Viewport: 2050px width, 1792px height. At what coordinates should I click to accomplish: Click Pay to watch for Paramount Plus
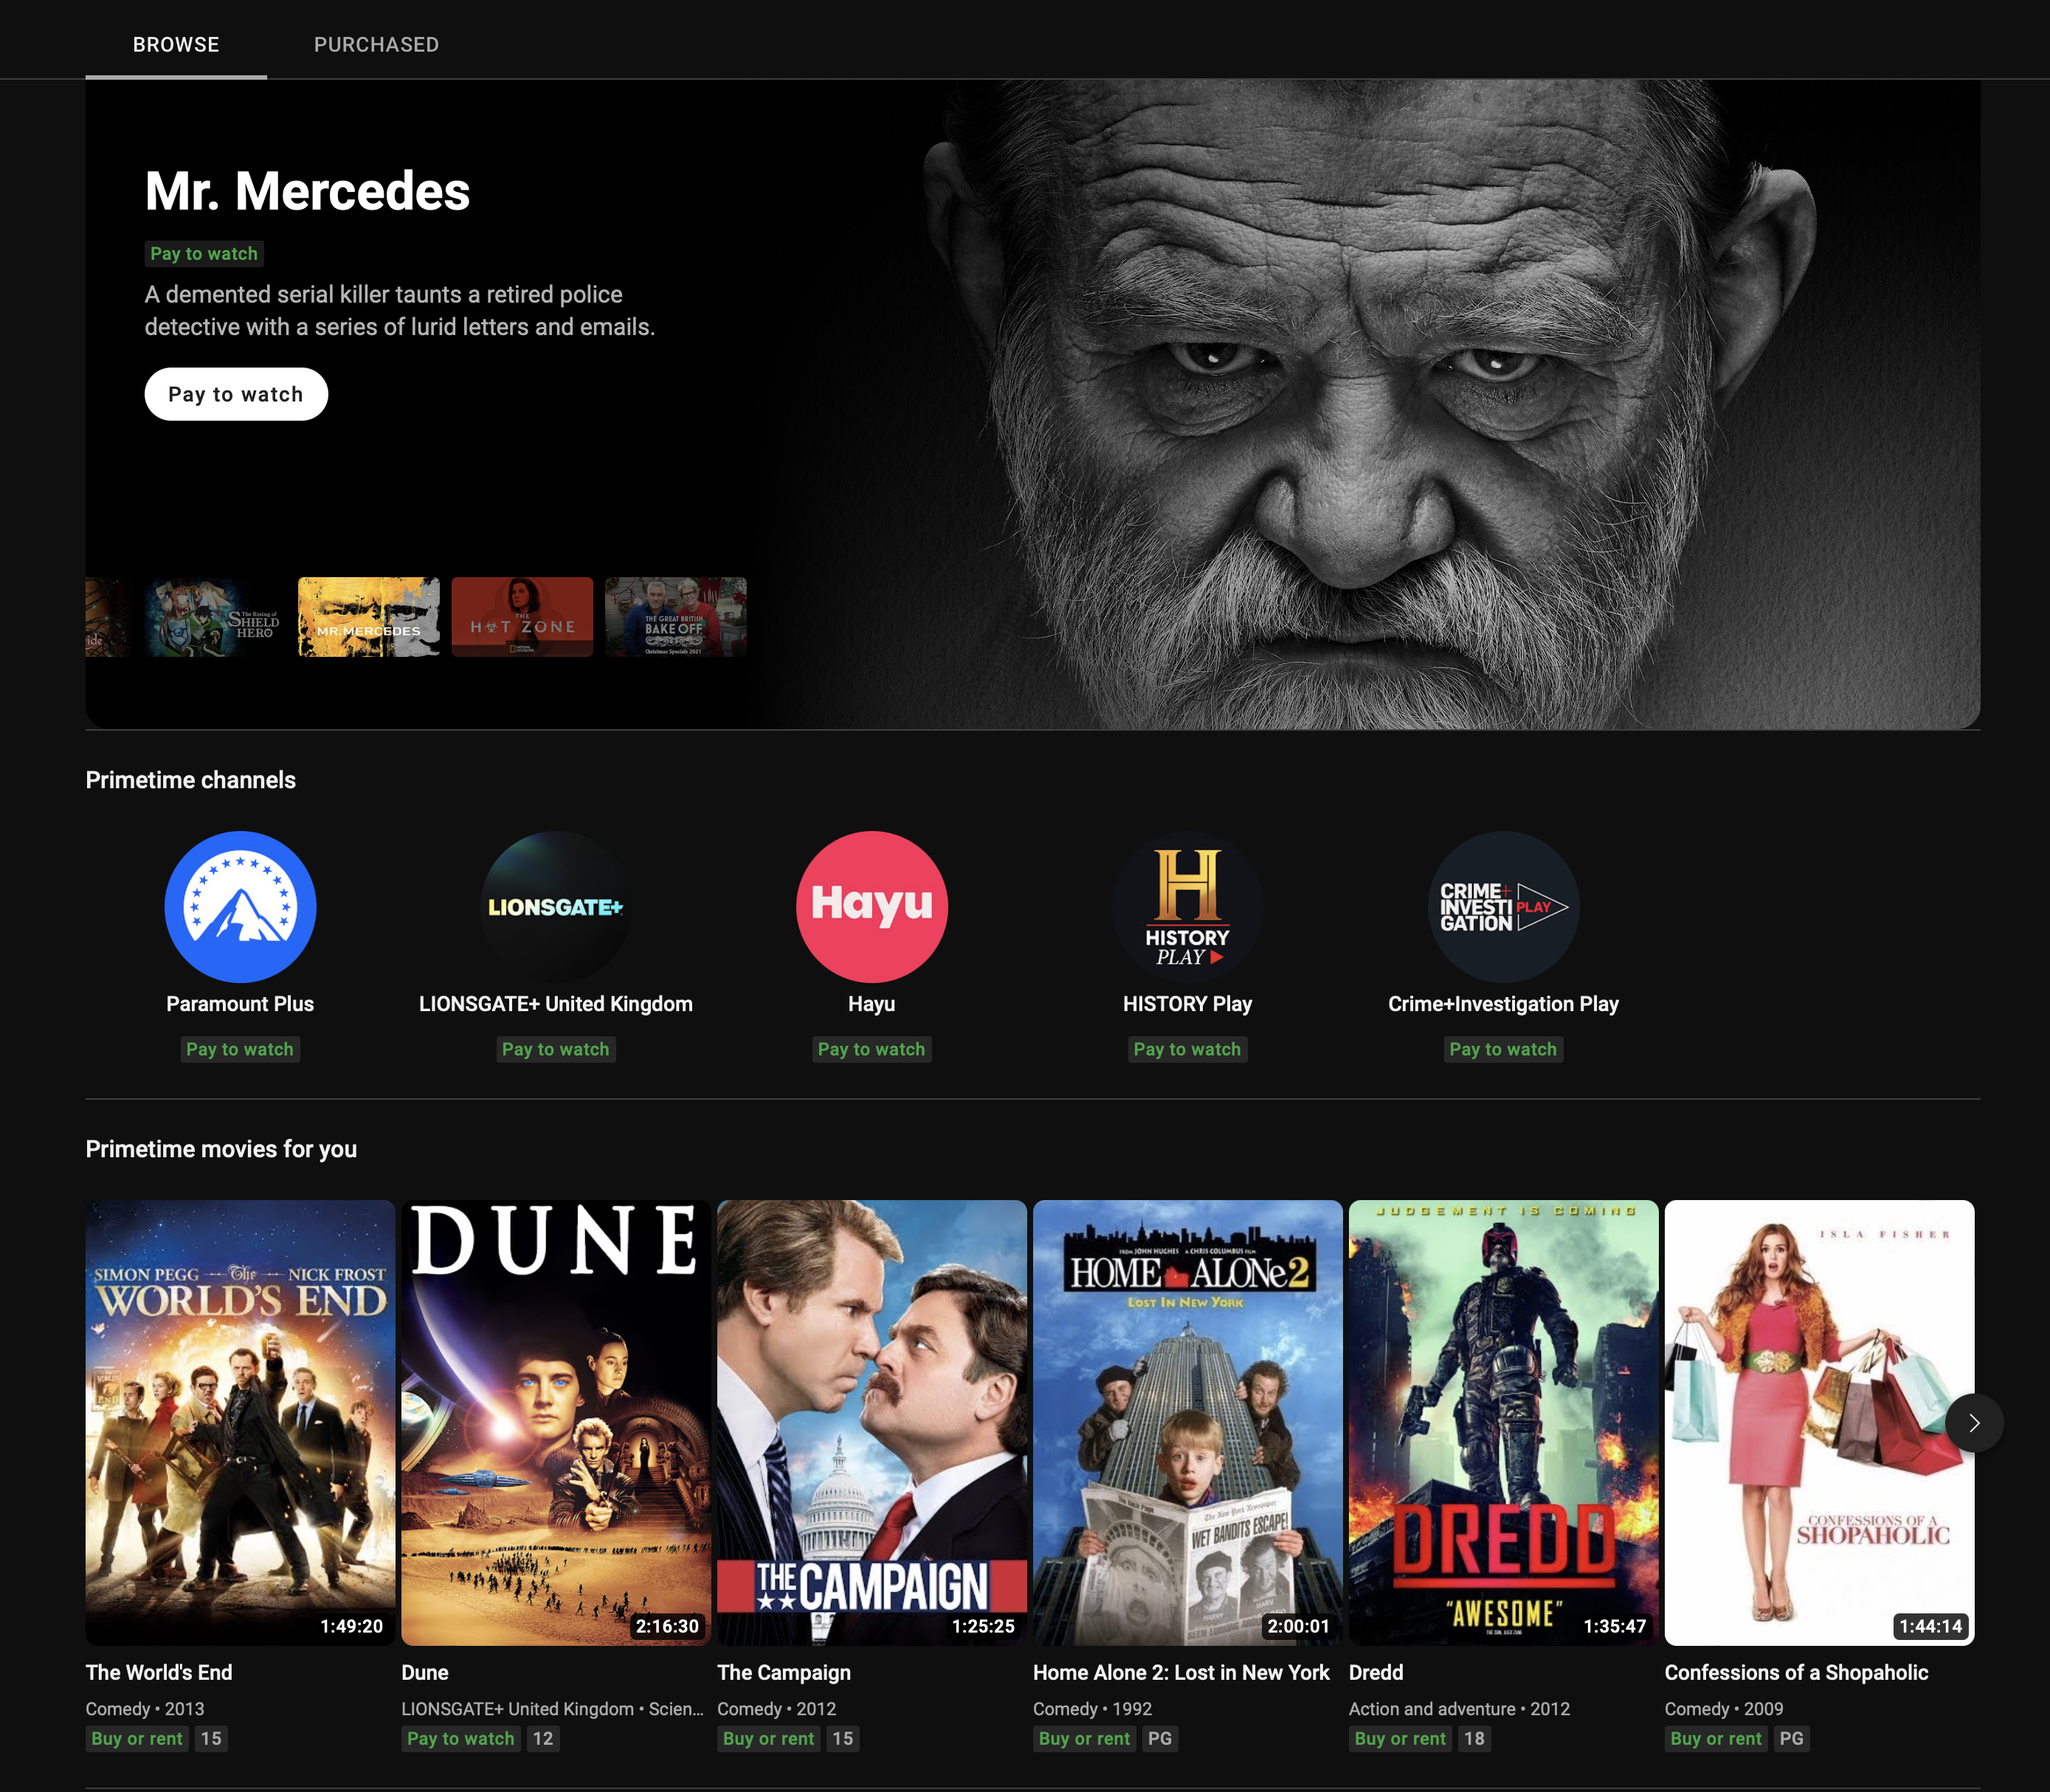pos(239,1047)
